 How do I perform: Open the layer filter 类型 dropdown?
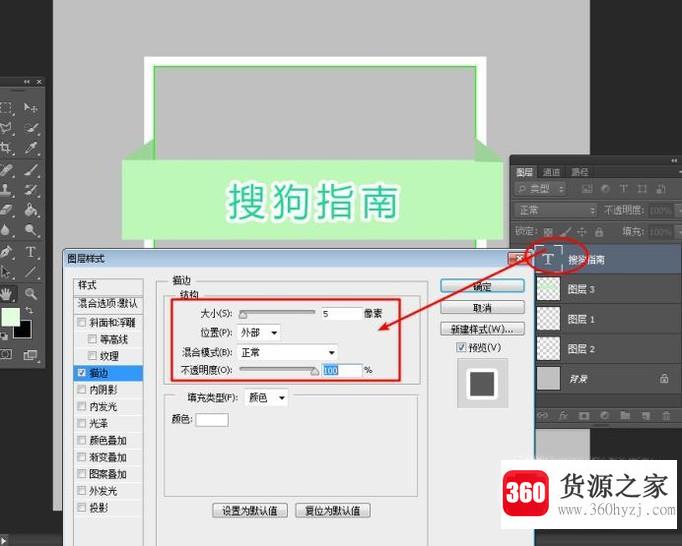540,189
